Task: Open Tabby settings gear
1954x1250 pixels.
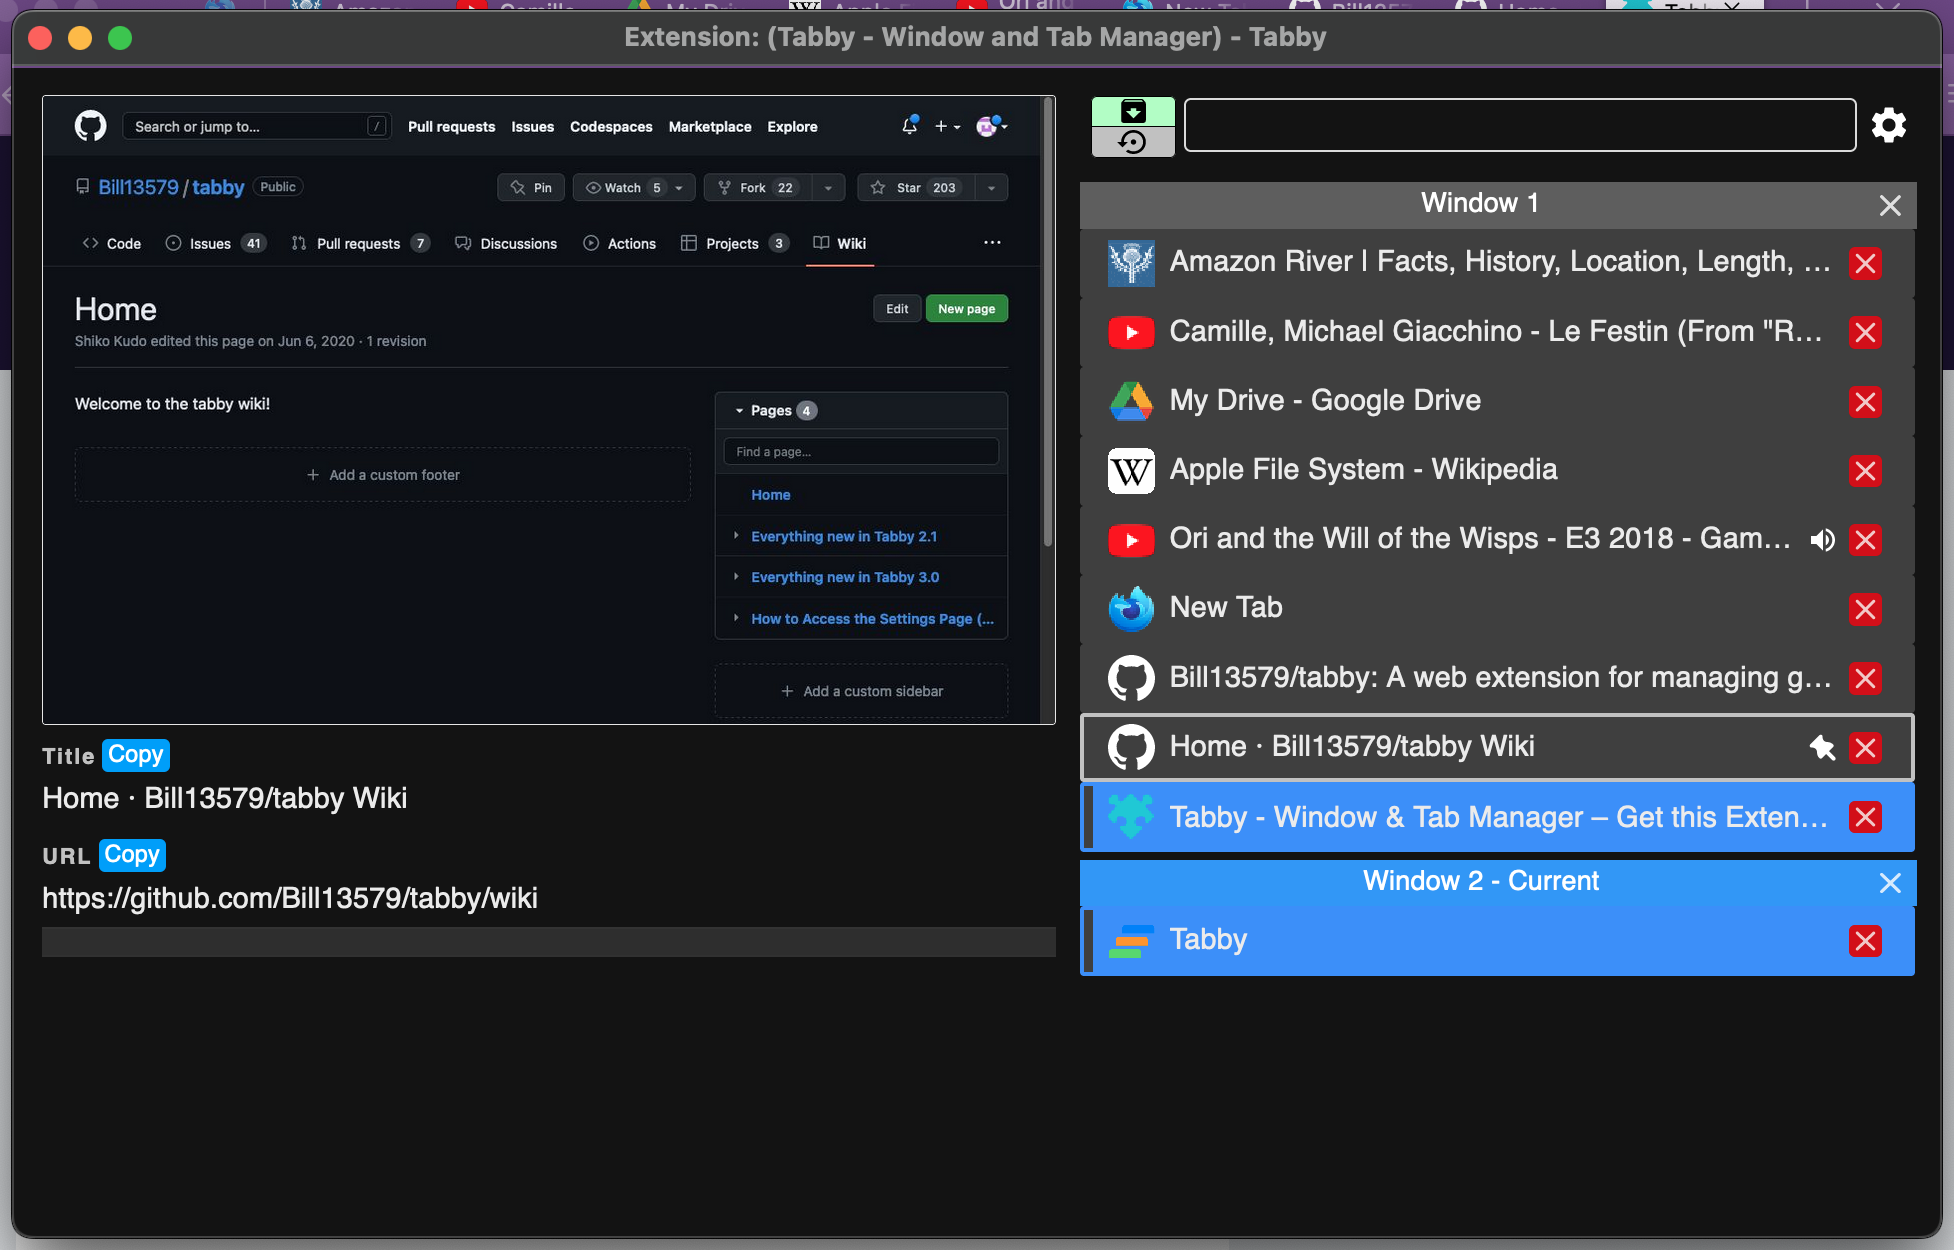Action: [1888, 126]
